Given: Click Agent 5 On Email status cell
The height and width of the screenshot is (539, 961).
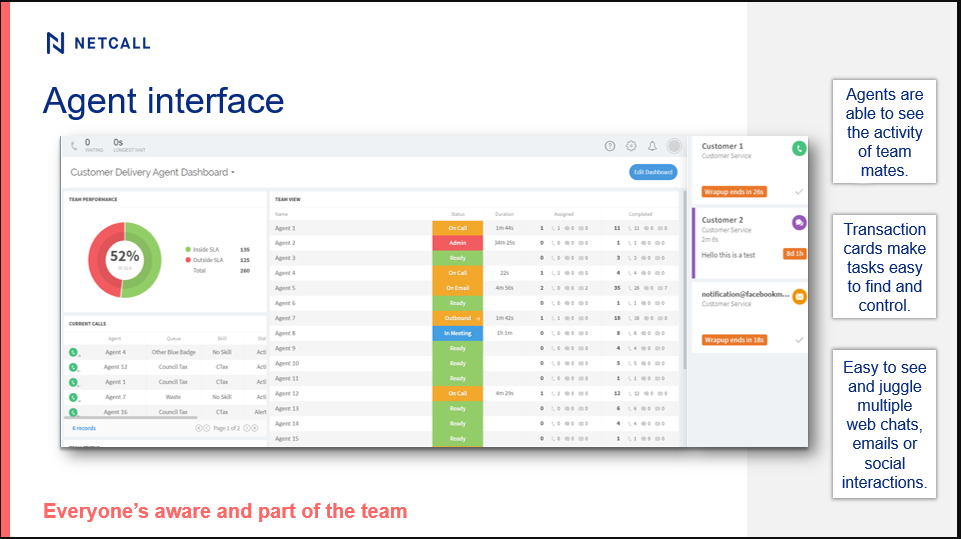Looking at the screenshot, I should coord(457,288).
